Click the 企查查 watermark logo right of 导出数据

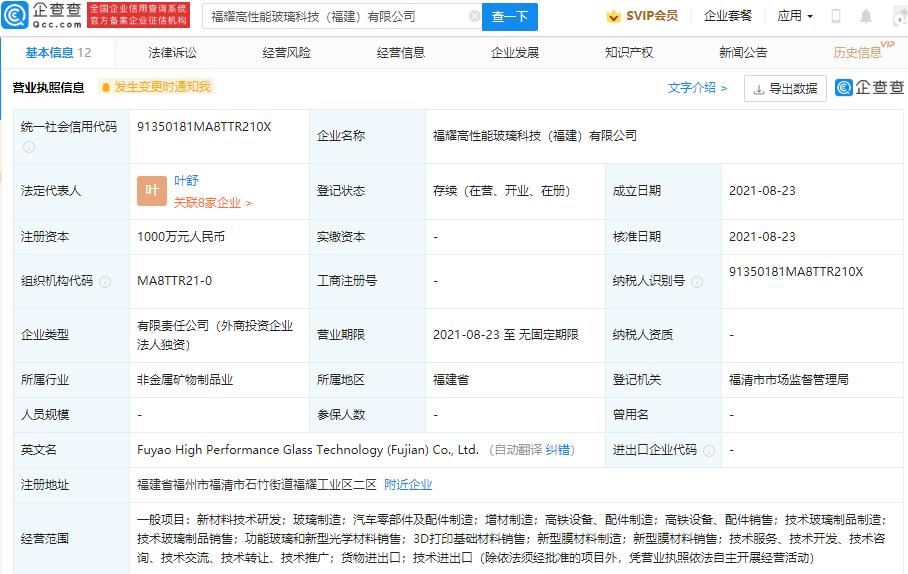tap(870, 87)
